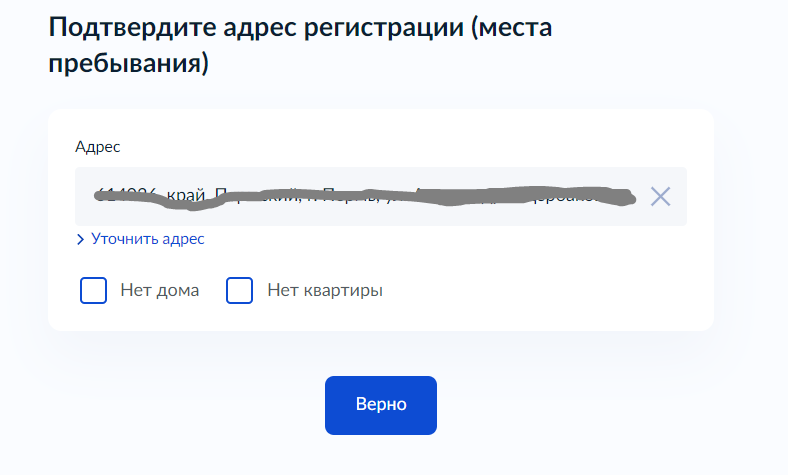Tick the "Нет дома" checkbox box
This screenshot has width=788, height=475.
(x=93, y=291)
